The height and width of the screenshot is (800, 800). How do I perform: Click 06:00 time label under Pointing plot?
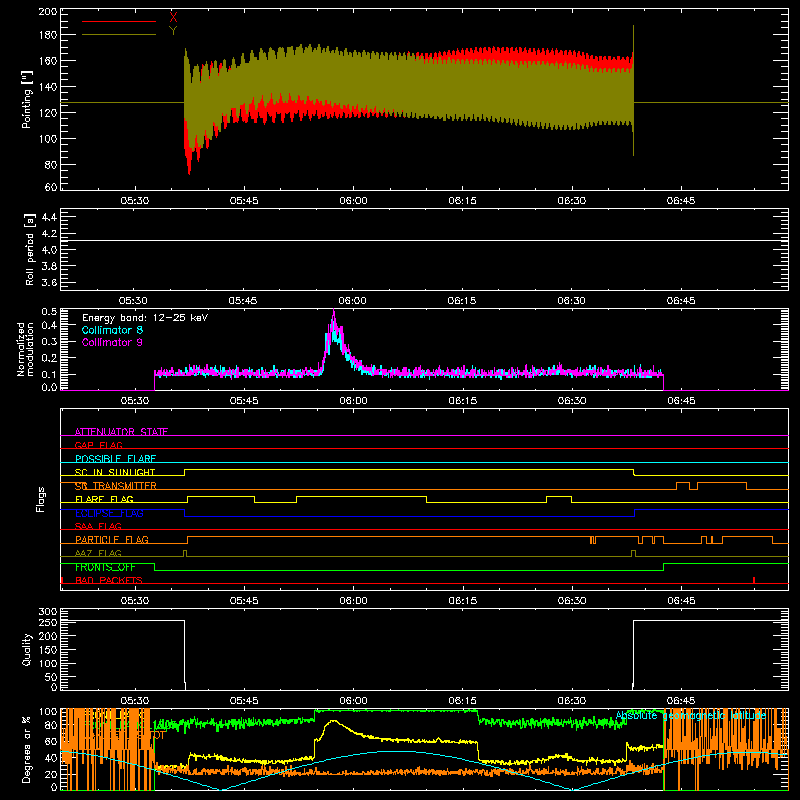(x=353, y=201)
